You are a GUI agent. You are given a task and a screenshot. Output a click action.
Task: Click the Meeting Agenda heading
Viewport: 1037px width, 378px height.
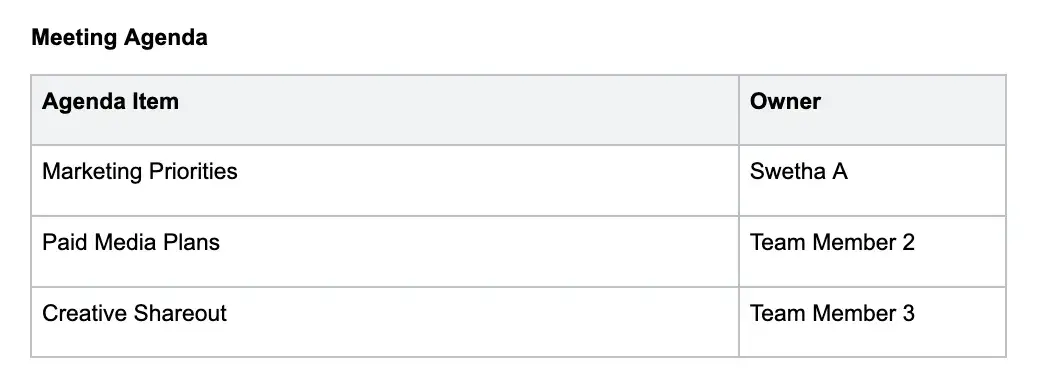click(x=119, y=37)
